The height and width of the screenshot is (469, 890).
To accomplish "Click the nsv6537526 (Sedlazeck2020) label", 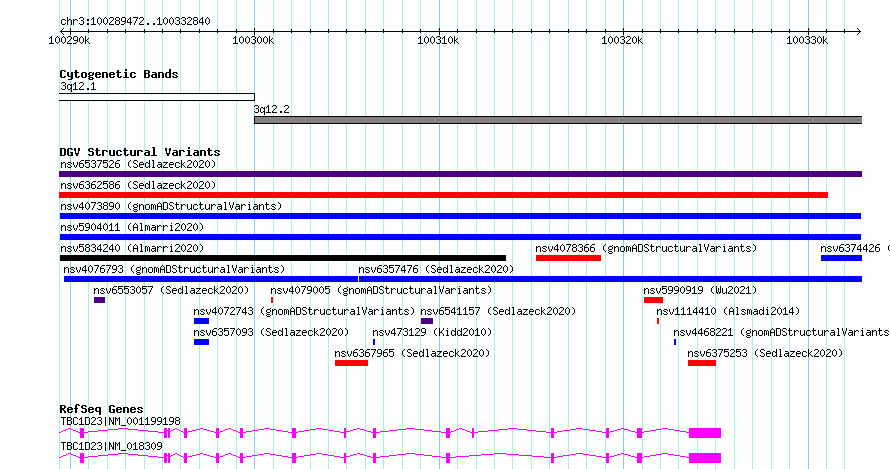I will tap(138, 164).
